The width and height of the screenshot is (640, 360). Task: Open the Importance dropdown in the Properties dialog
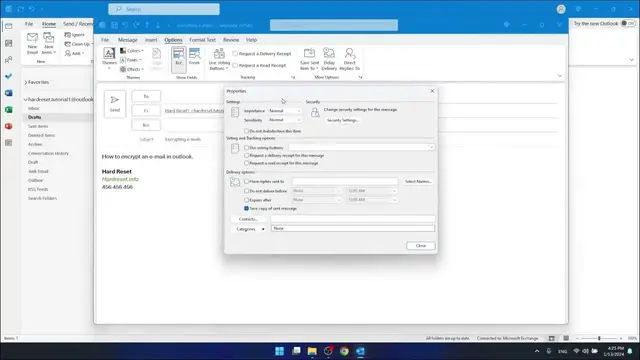(x=284, y=111)
